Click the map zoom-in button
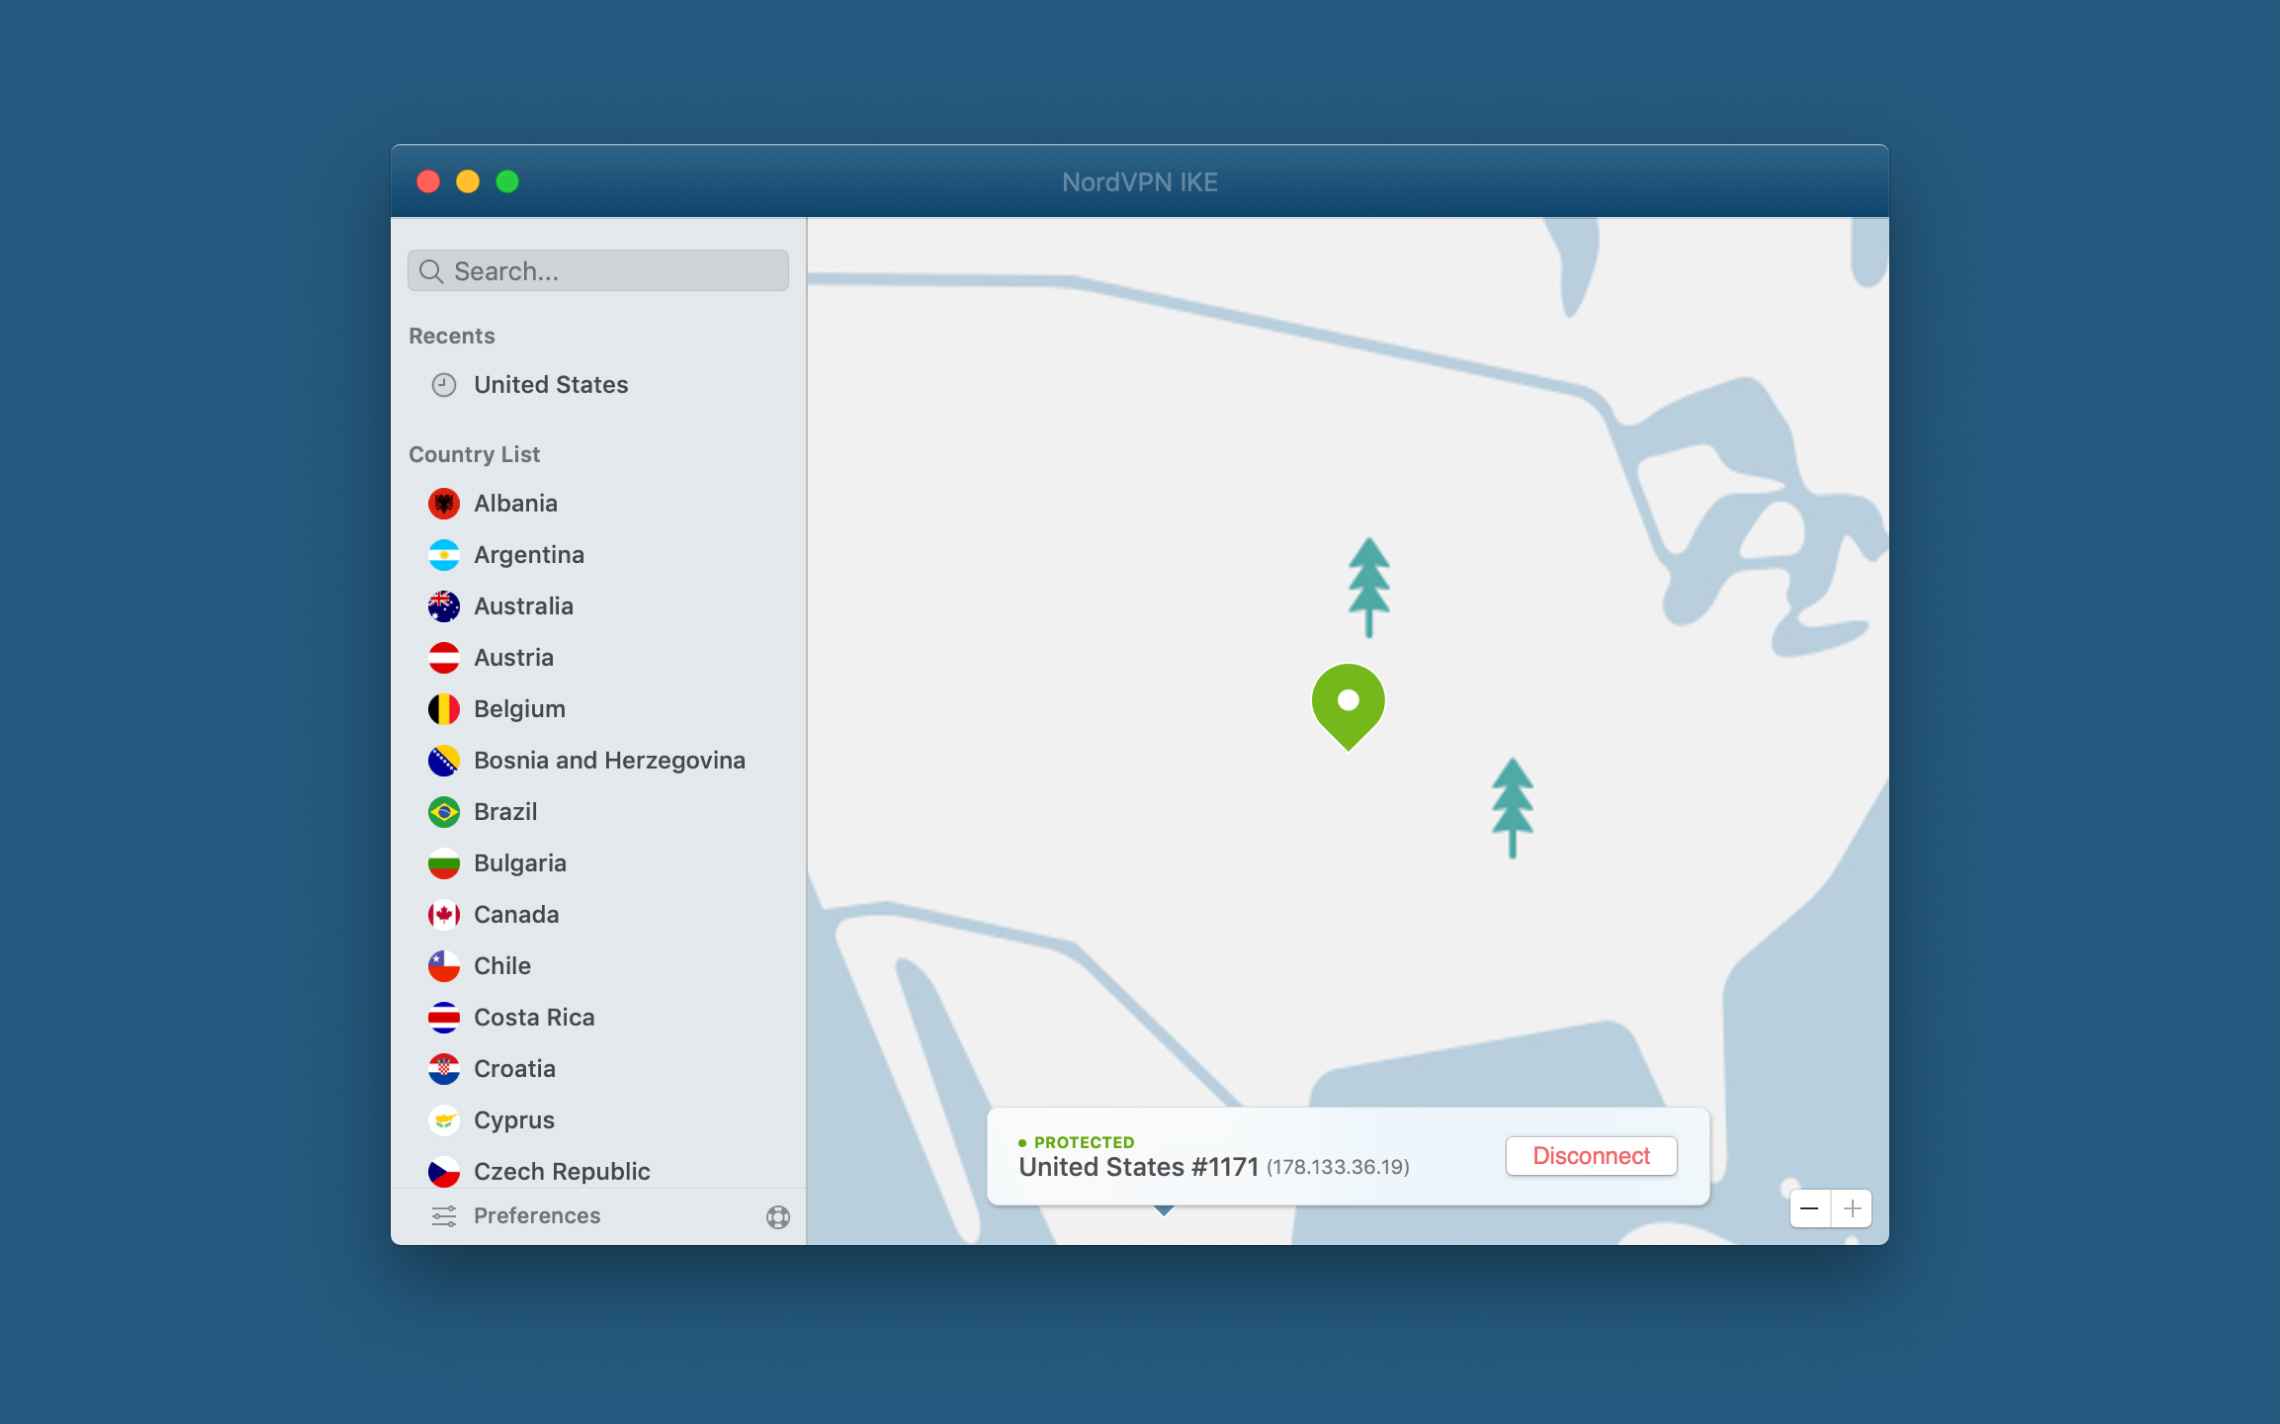Image resolution: width=2280 pixels, height=1424 pixels. [x=1849, y=1207]
